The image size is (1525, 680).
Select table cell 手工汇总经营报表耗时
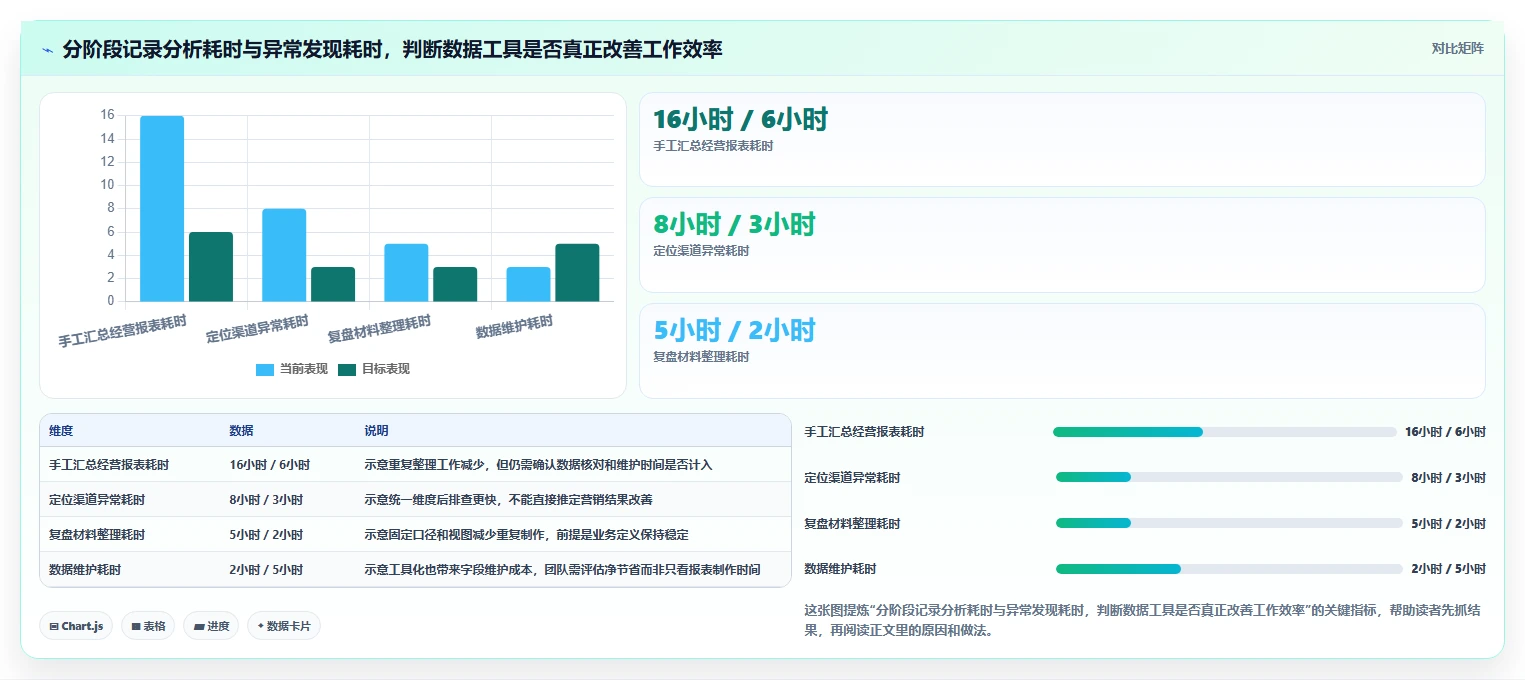tap(109, 465)
